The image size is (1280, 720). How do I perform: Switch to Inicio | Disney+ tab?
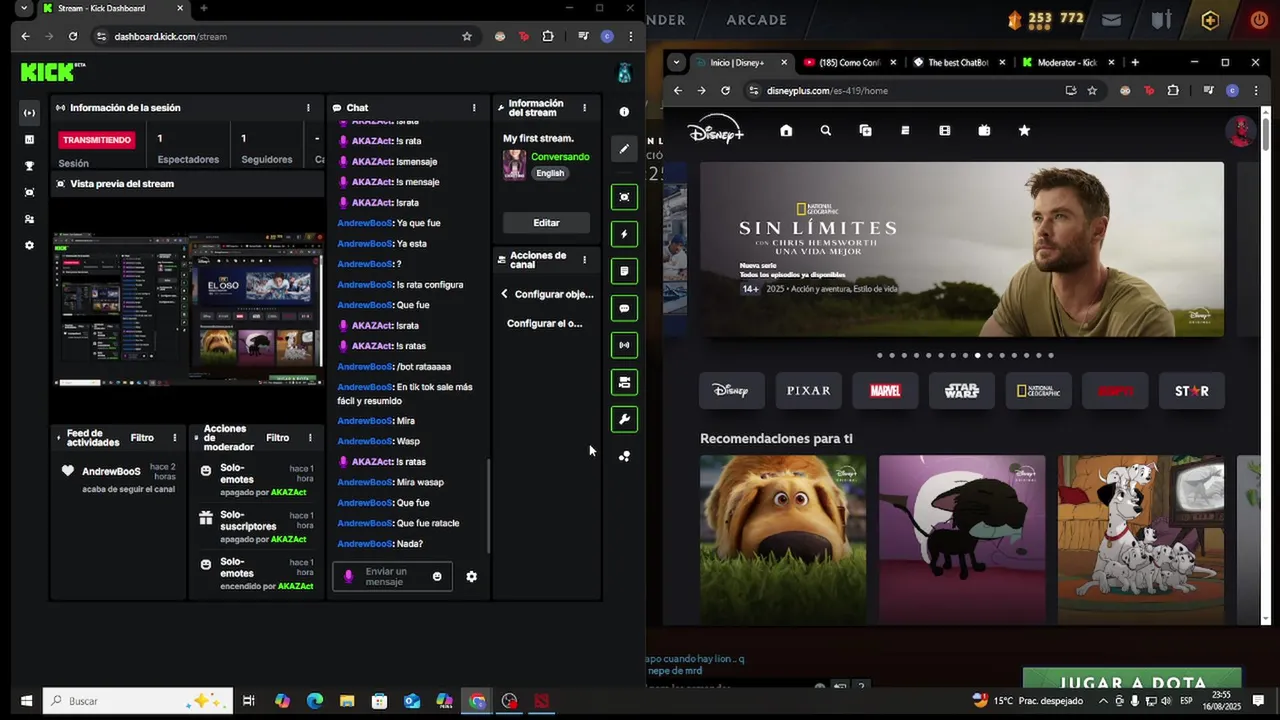point(742,62)
